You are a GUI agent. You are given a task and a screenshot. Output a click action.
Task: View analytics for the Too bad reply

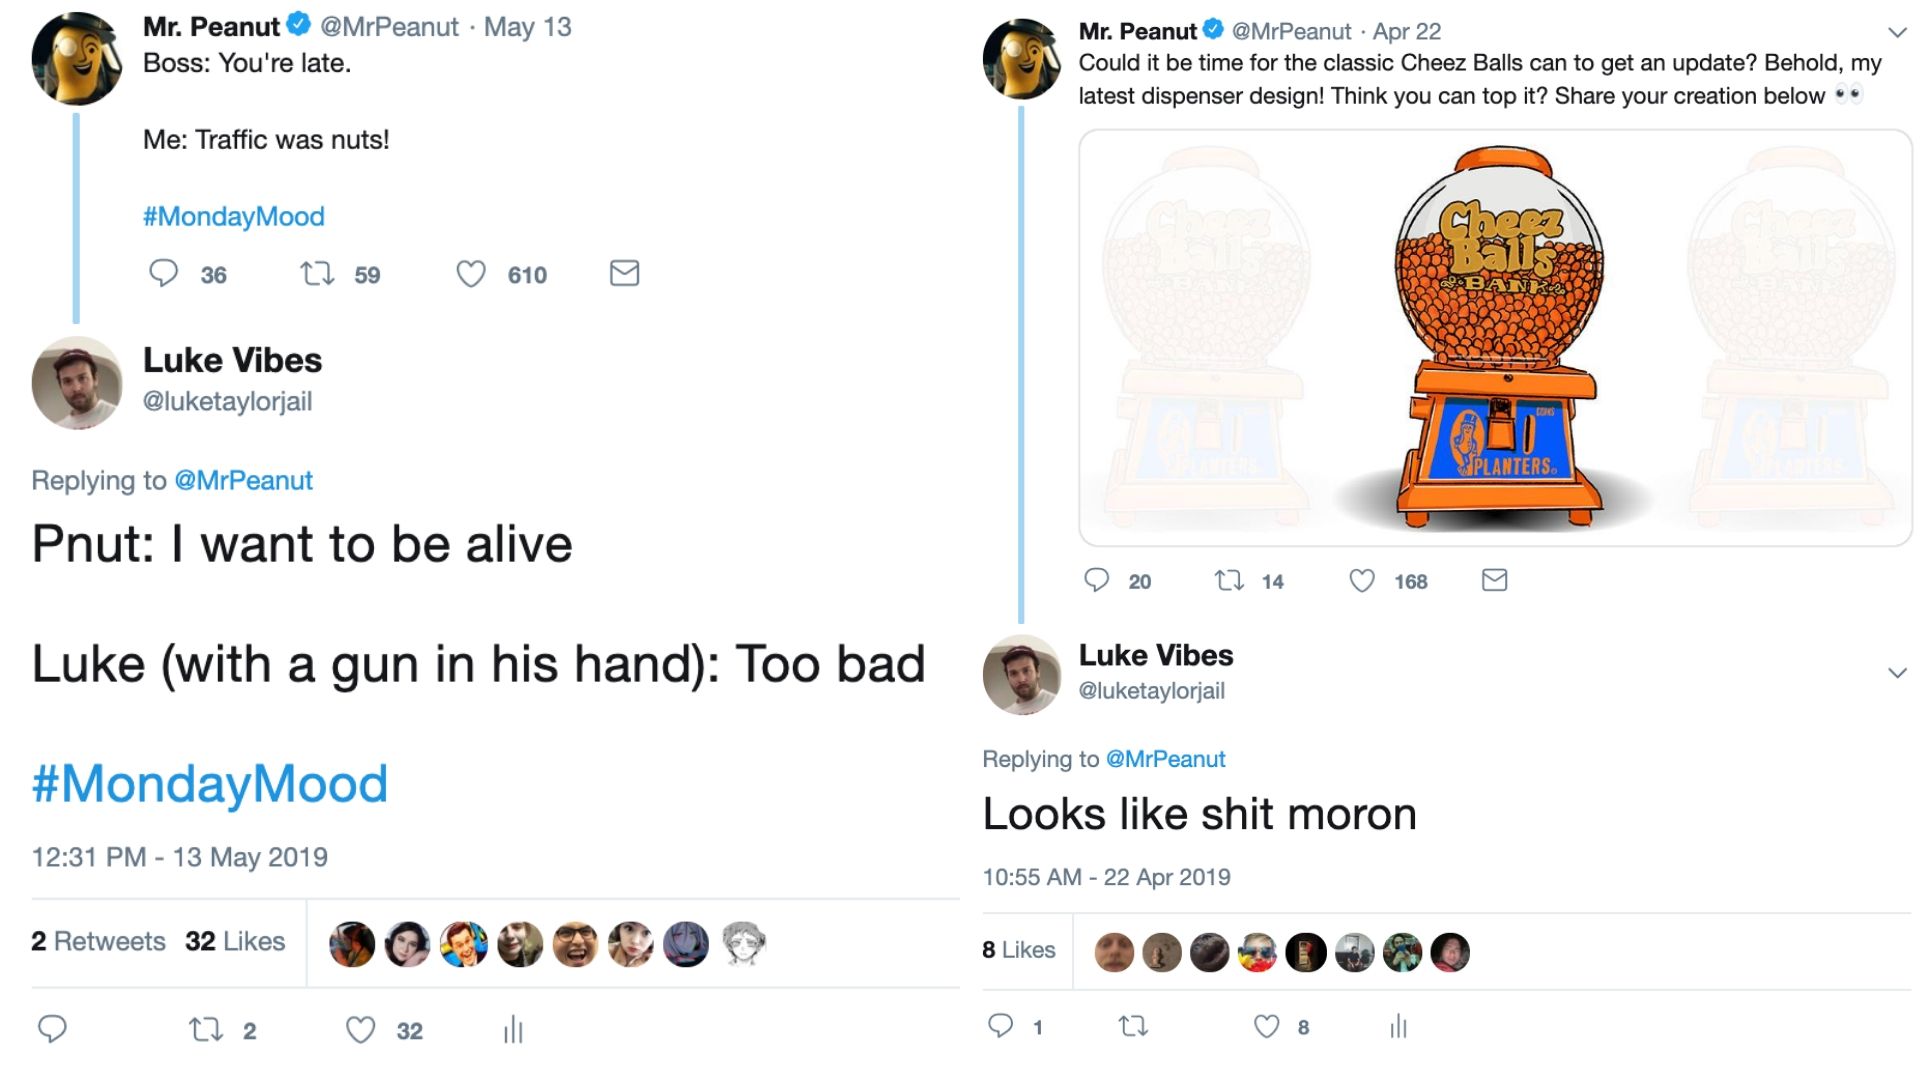513,1029
